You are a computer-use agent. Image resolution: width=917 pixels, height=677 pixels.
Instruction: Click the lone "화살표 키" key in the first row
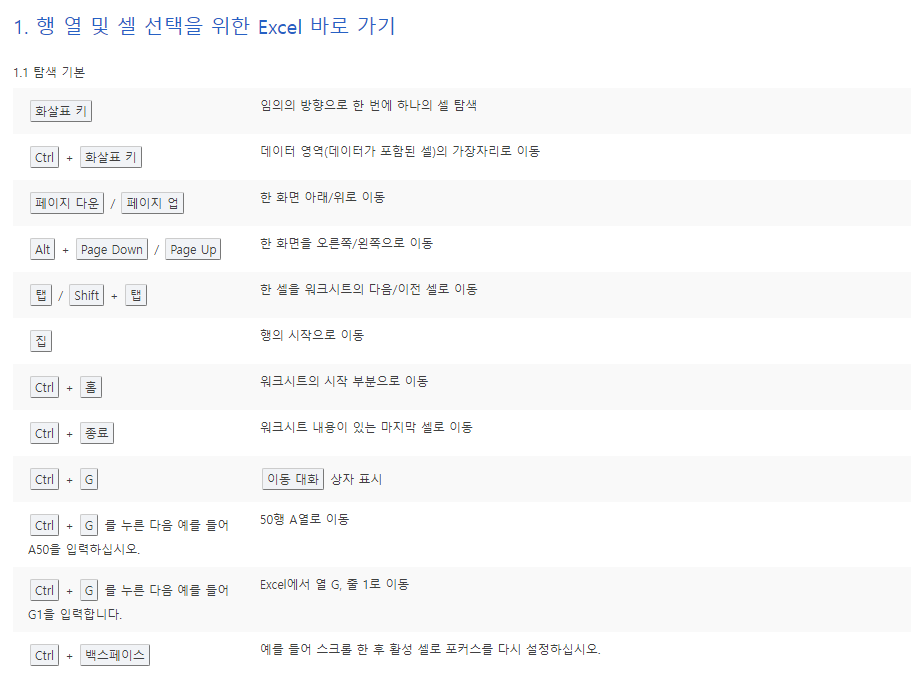pyautogui.click(x=61, y=111)
